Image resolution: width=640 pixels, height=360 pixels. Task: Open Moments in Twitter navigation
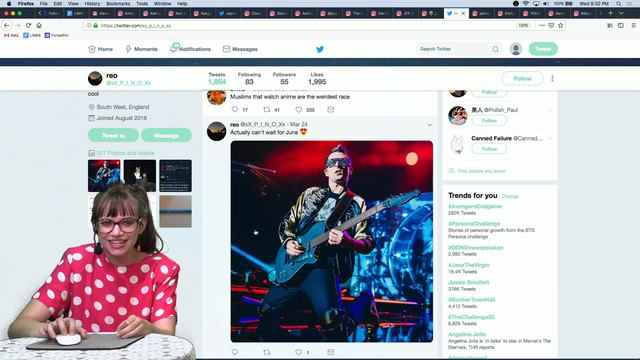[141, 49]
